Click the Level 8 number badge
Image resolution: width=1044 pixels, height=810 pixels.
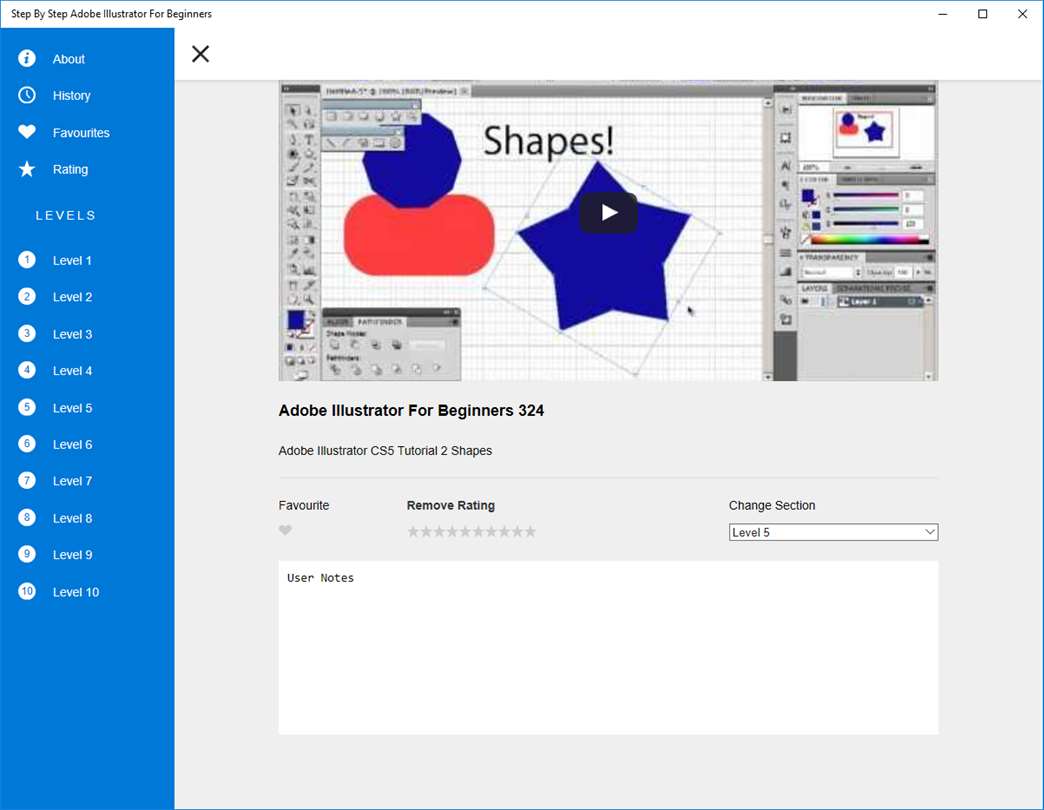coord(27,517)
